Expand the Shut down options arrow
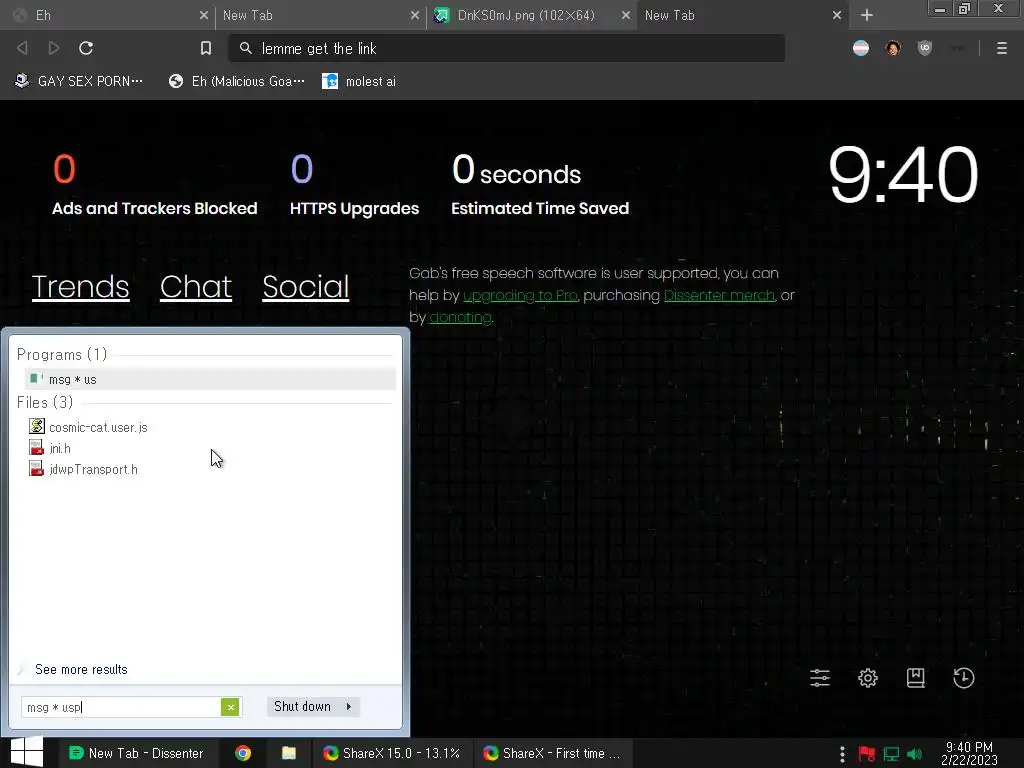 point(349,707)
